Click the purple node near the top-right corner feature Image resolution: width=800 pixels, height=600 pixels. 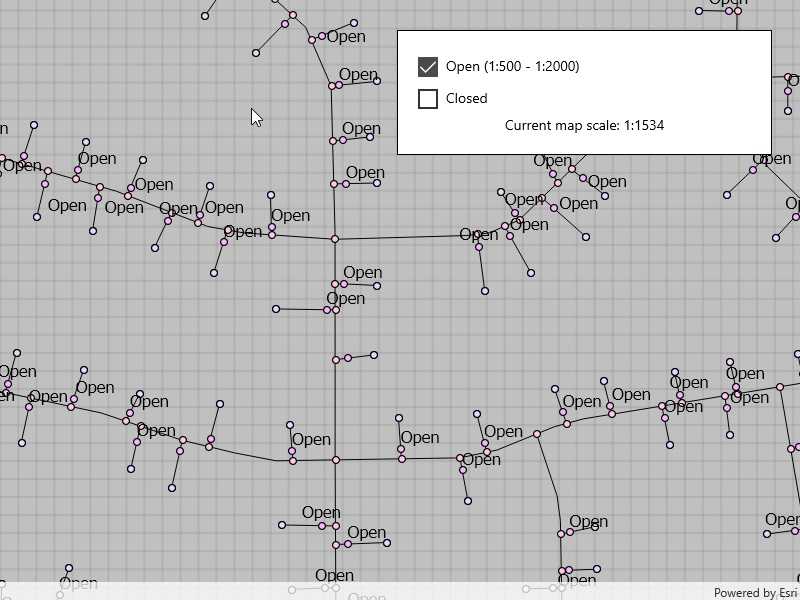729,9
